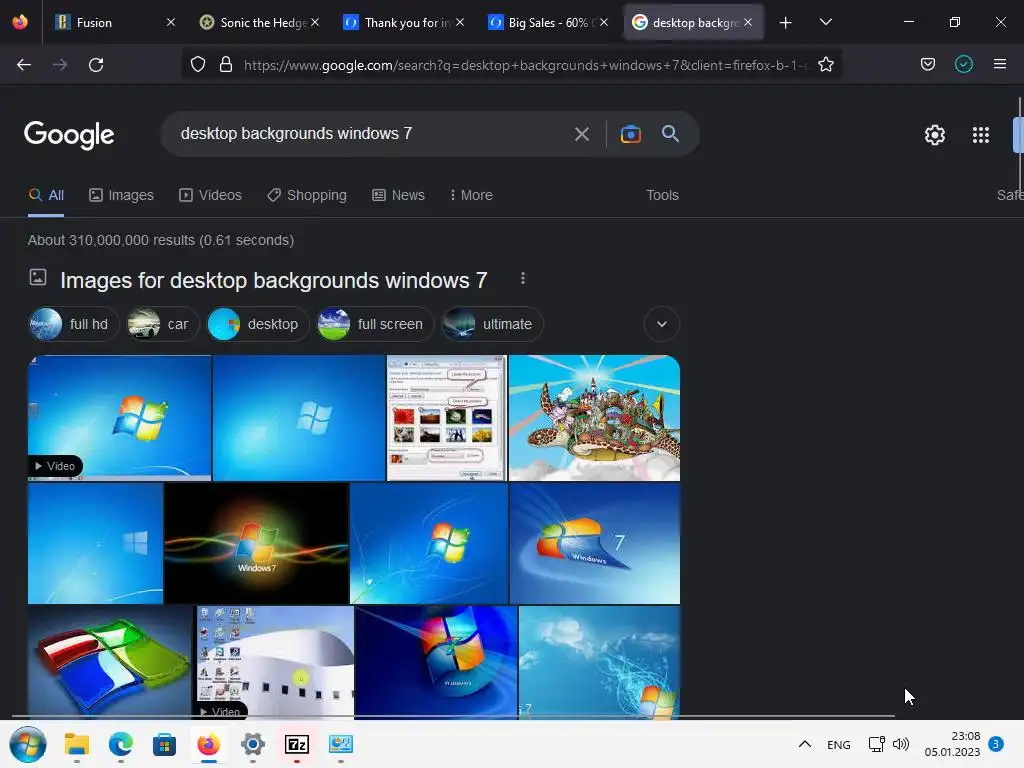Open the Windows 7 curved flag thumbnail
This screenshot has height=768, width=1024.
pos(595,543)
